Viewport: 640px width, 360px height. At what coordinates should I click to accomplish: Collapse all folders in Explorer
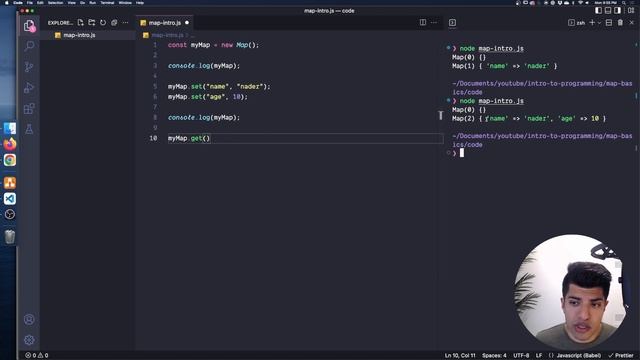click(x=114, y=22)
